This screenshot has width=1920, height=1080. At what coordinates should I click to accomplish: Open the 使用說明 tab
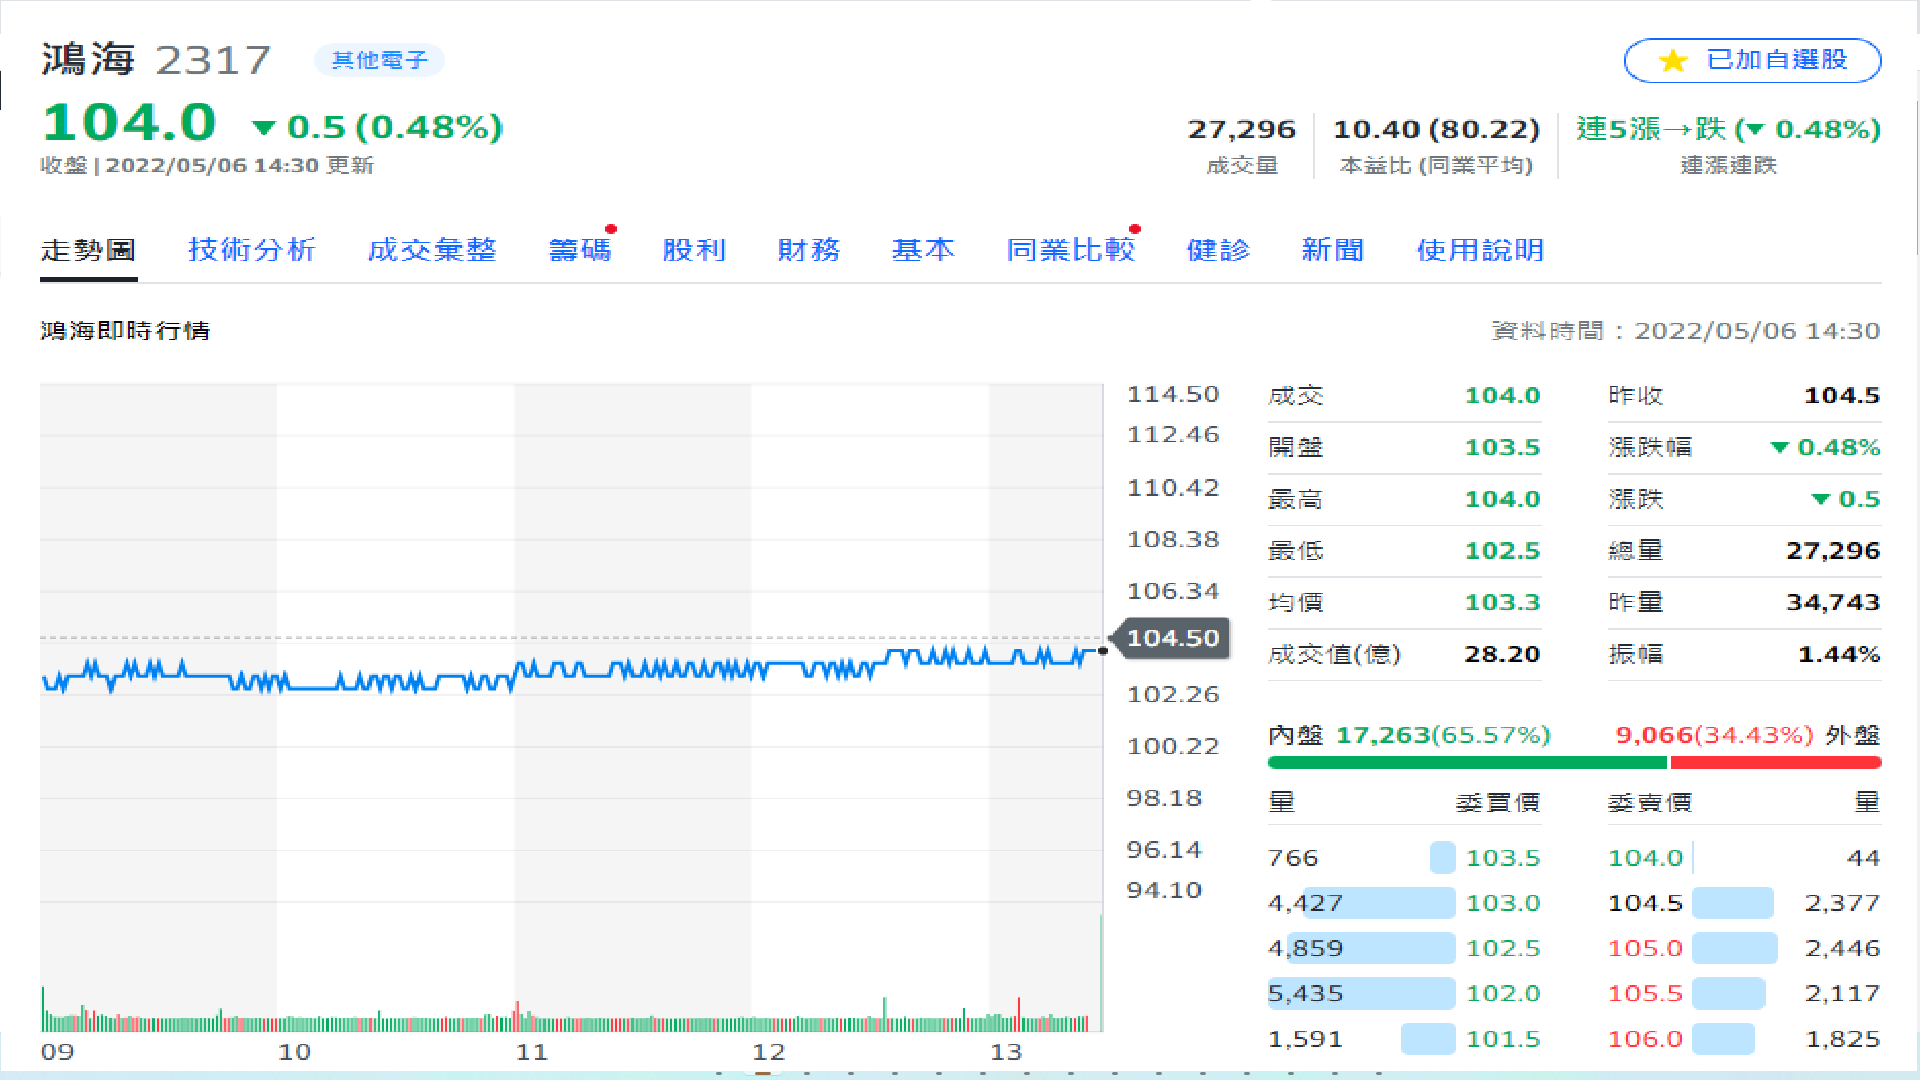pos(1480,250)
